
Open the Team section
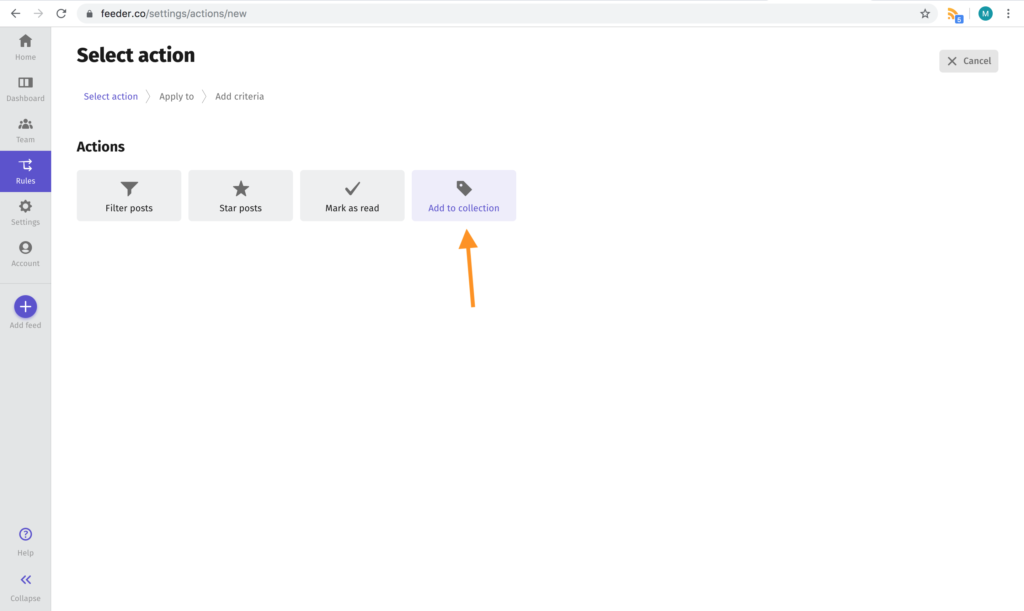tap(25, 130)
